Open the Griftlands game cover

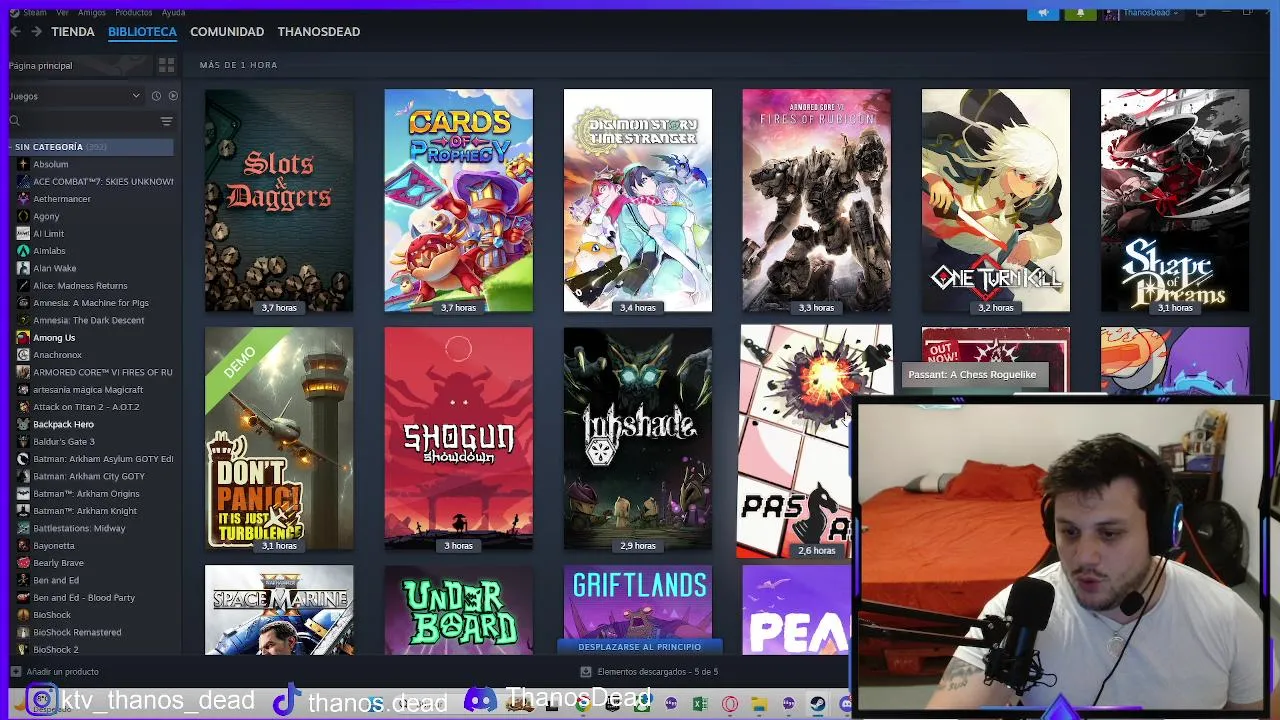coord(637,602)
